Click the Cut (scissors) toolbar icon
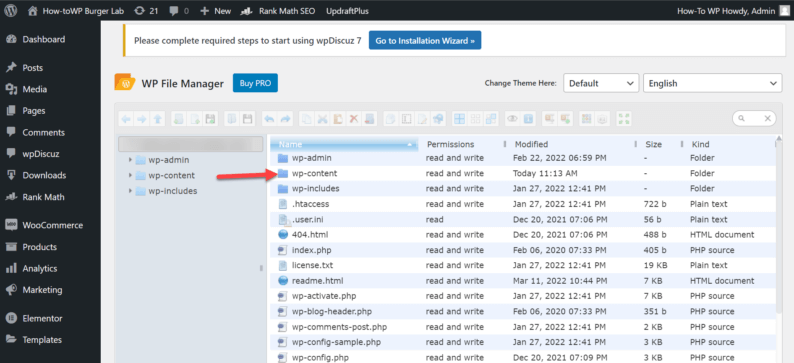This screenshot has height=363, width=794. coord(323,119)
